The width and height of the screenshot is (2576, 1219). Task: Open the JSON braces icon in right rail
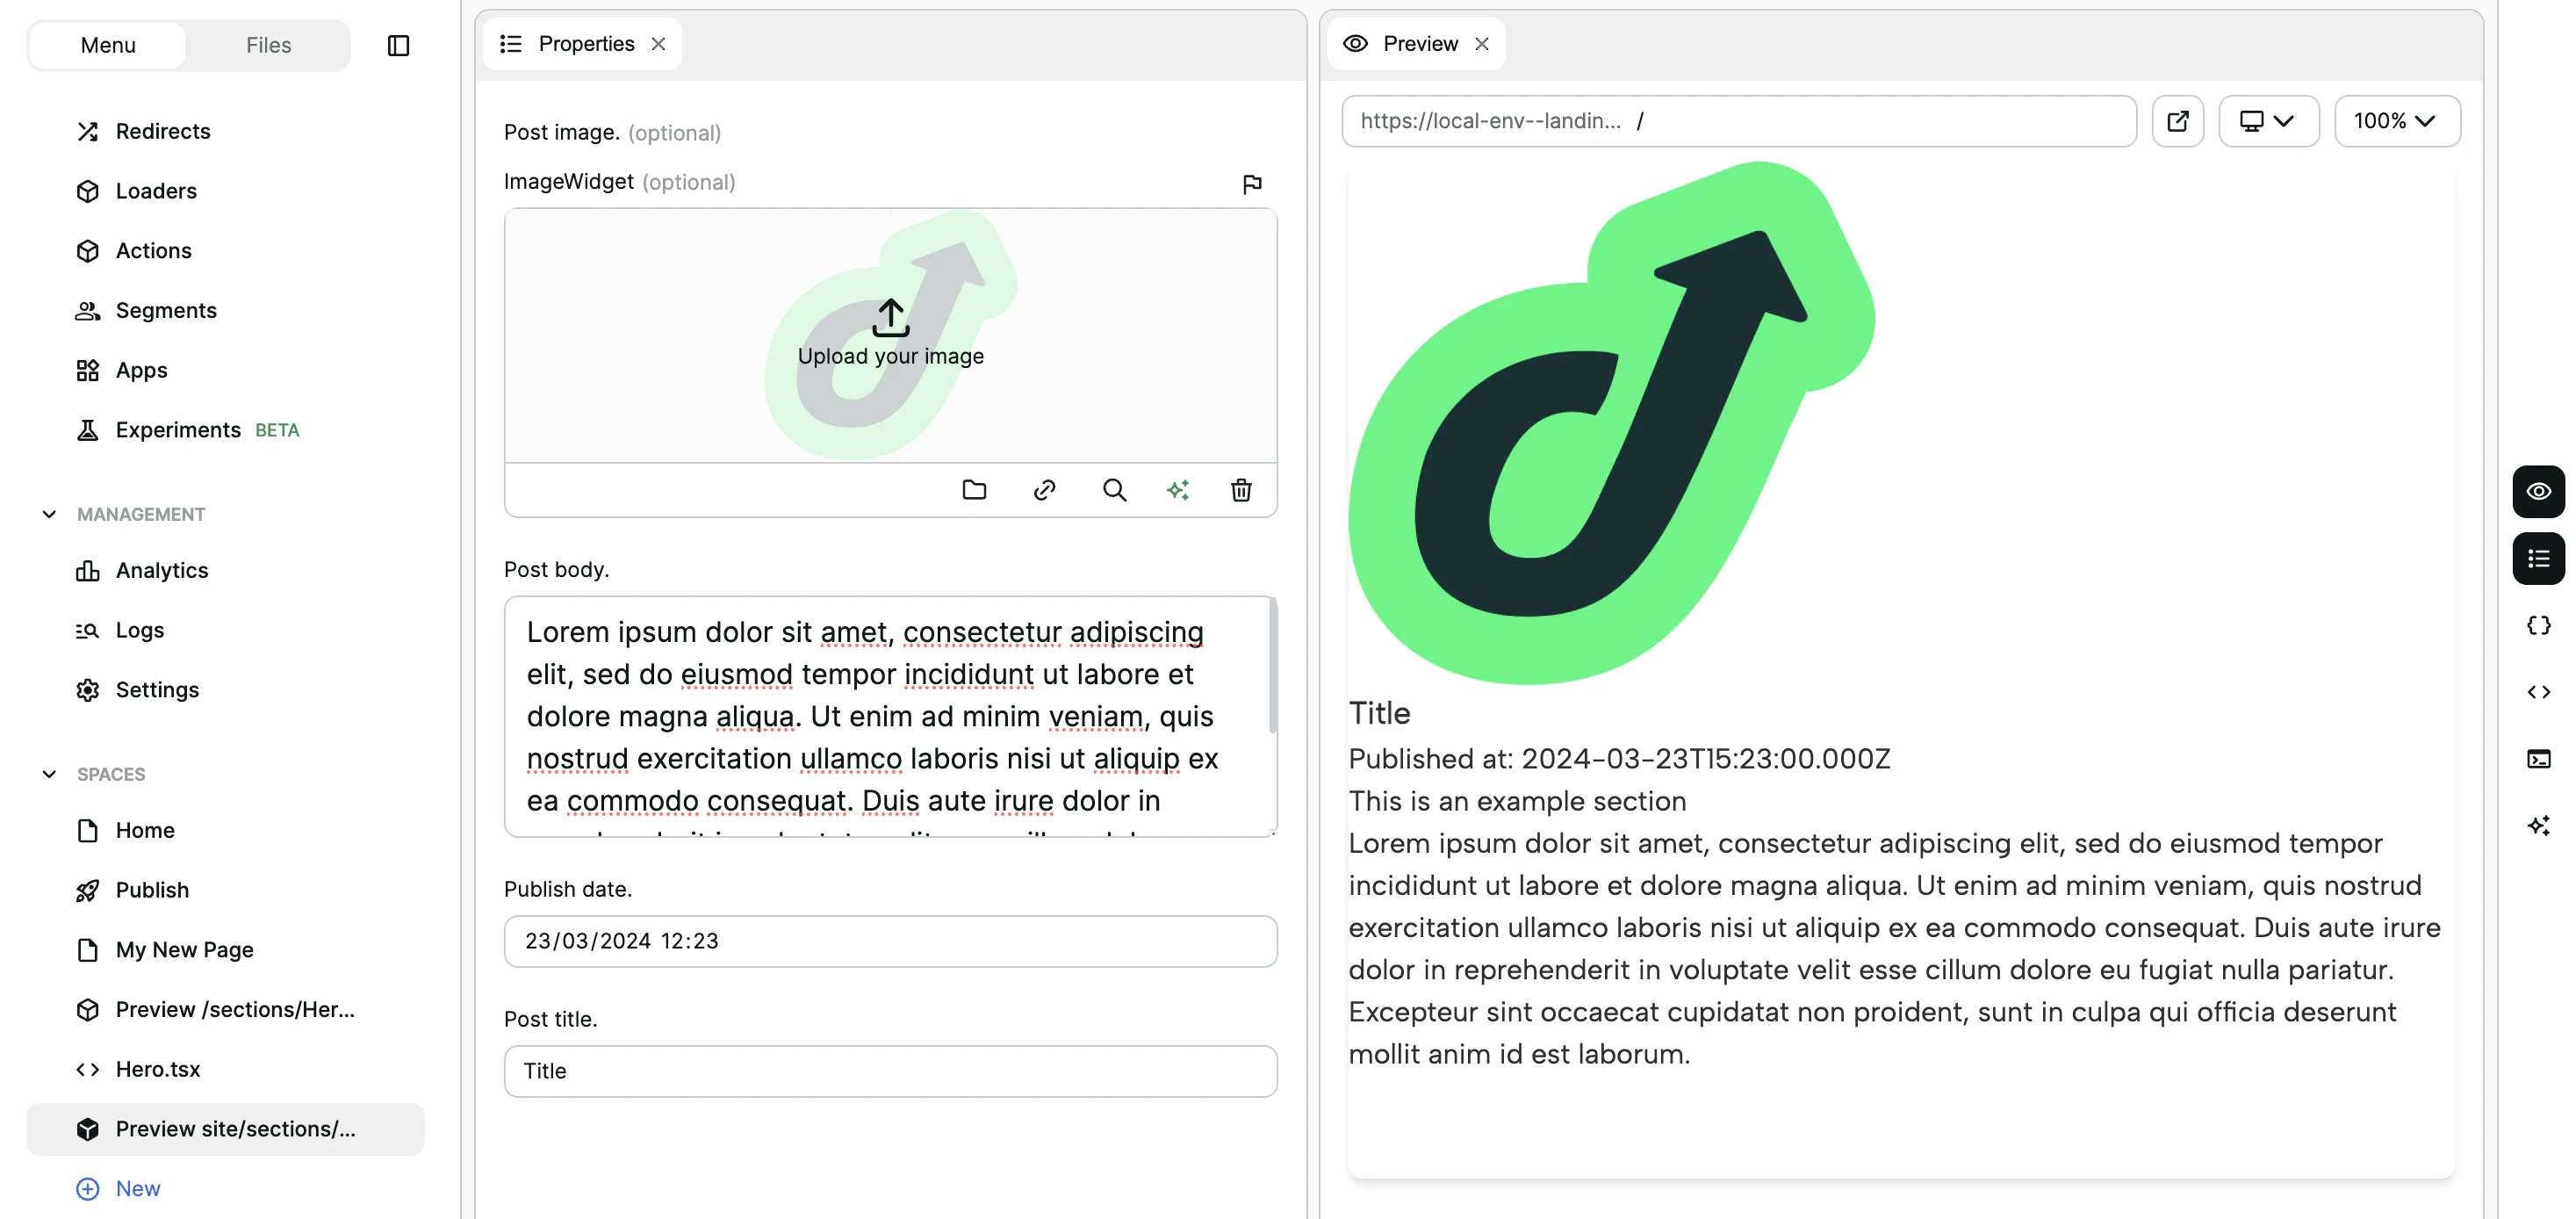click(x=2538, y=625)
